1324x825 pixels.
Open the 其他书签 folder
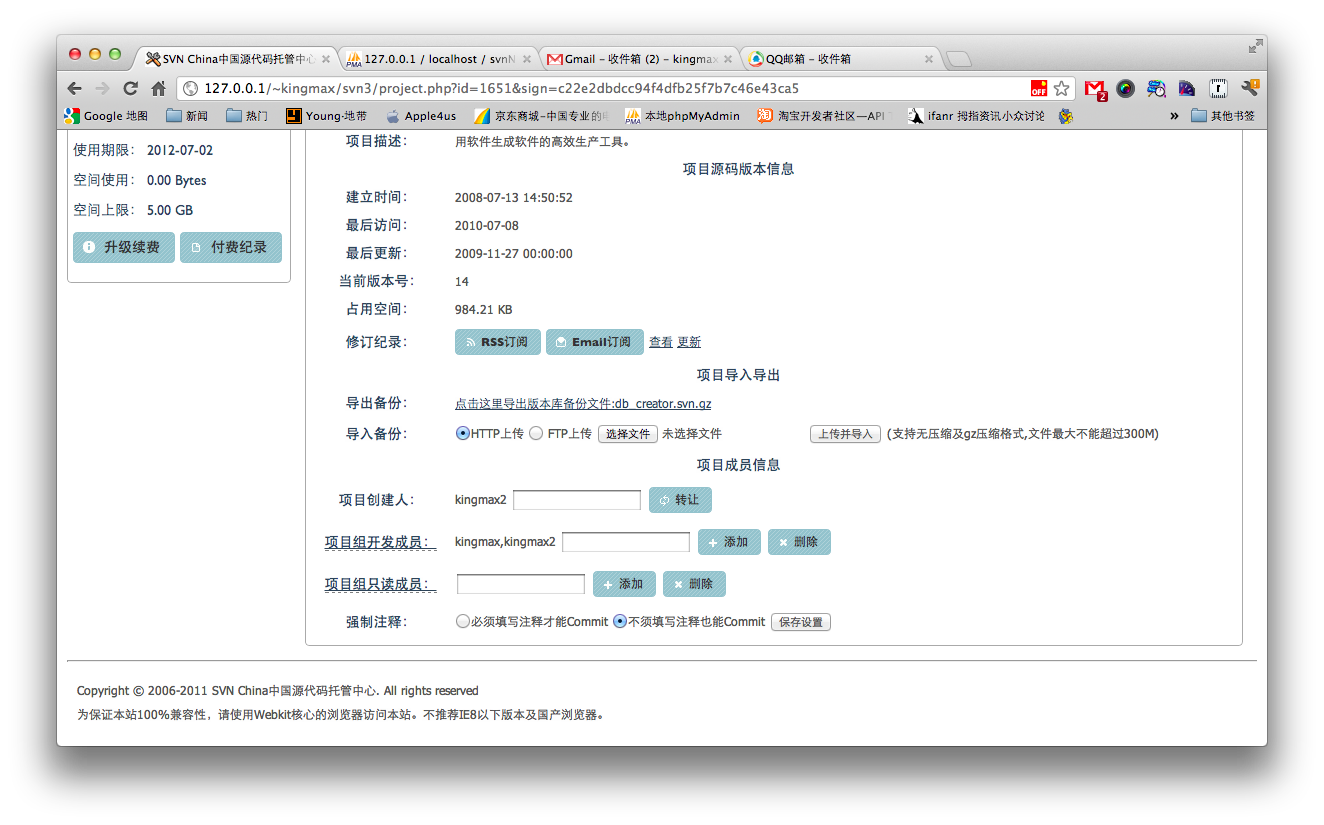[x=1223, y=116]
